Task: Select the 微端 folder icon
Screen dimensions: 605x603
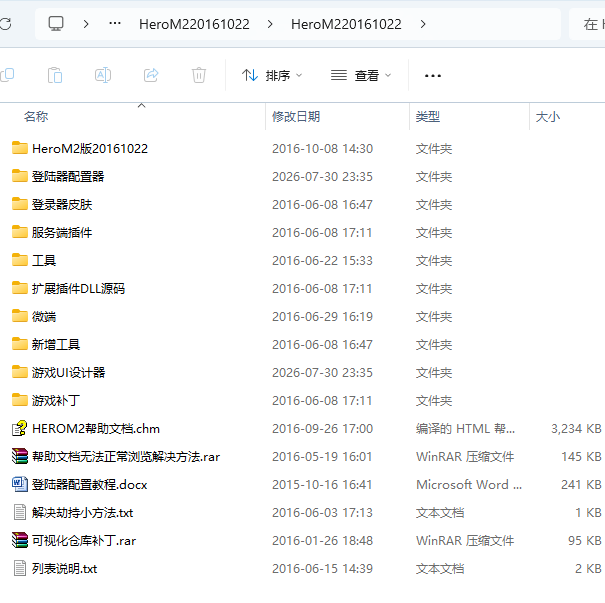Action: point(20,316)
